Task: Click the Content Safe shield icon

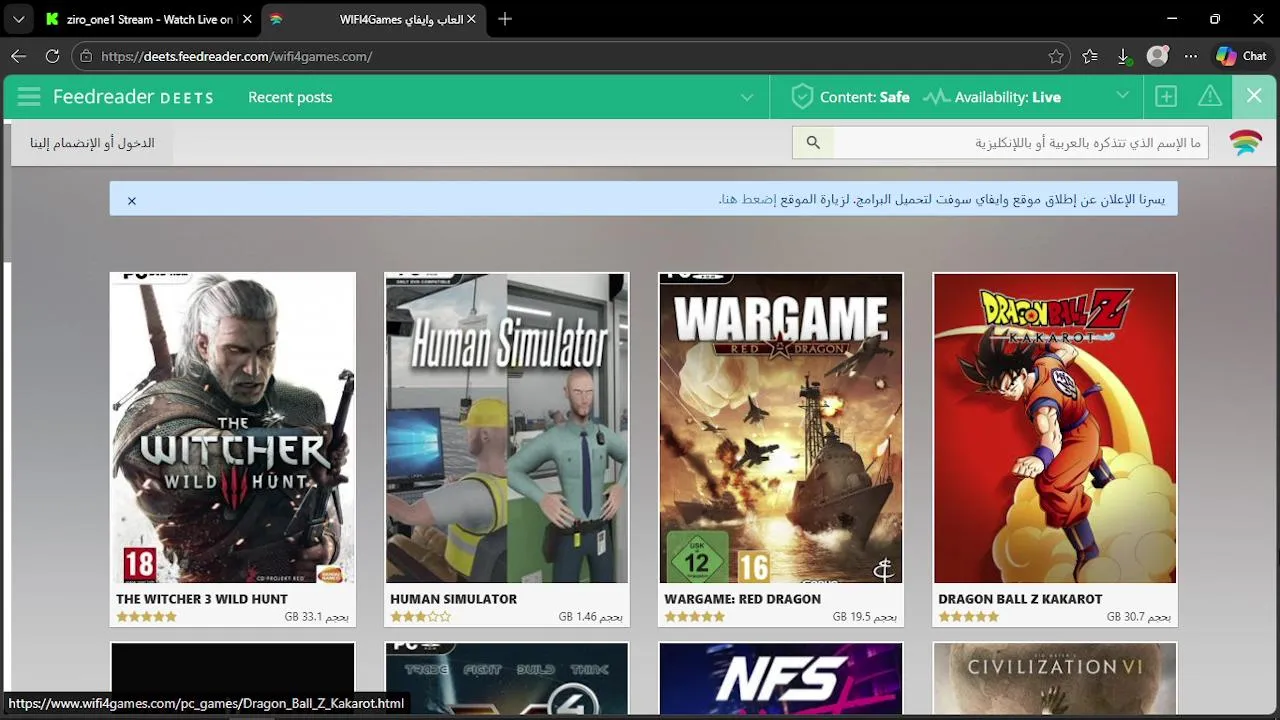Action: 801,97
